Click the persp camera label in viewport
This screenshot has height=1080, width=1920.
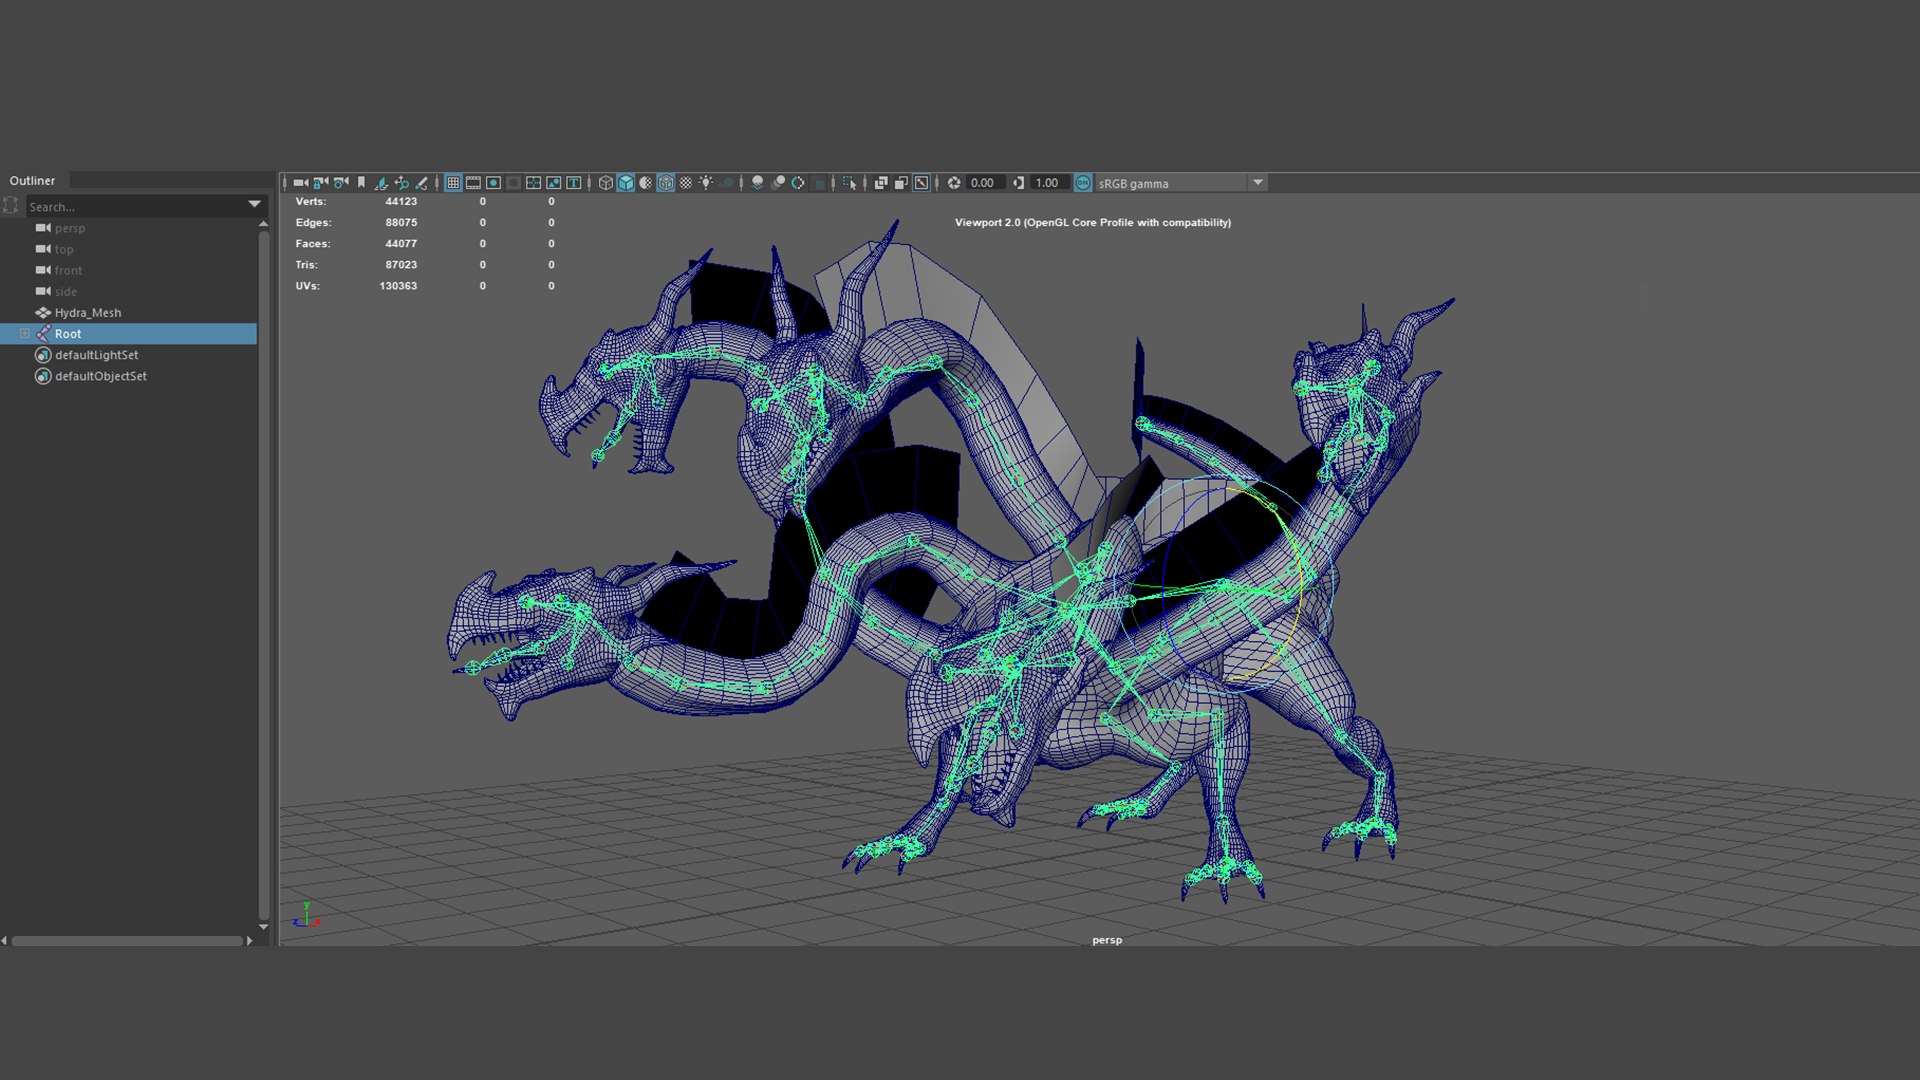(1107, 940)
